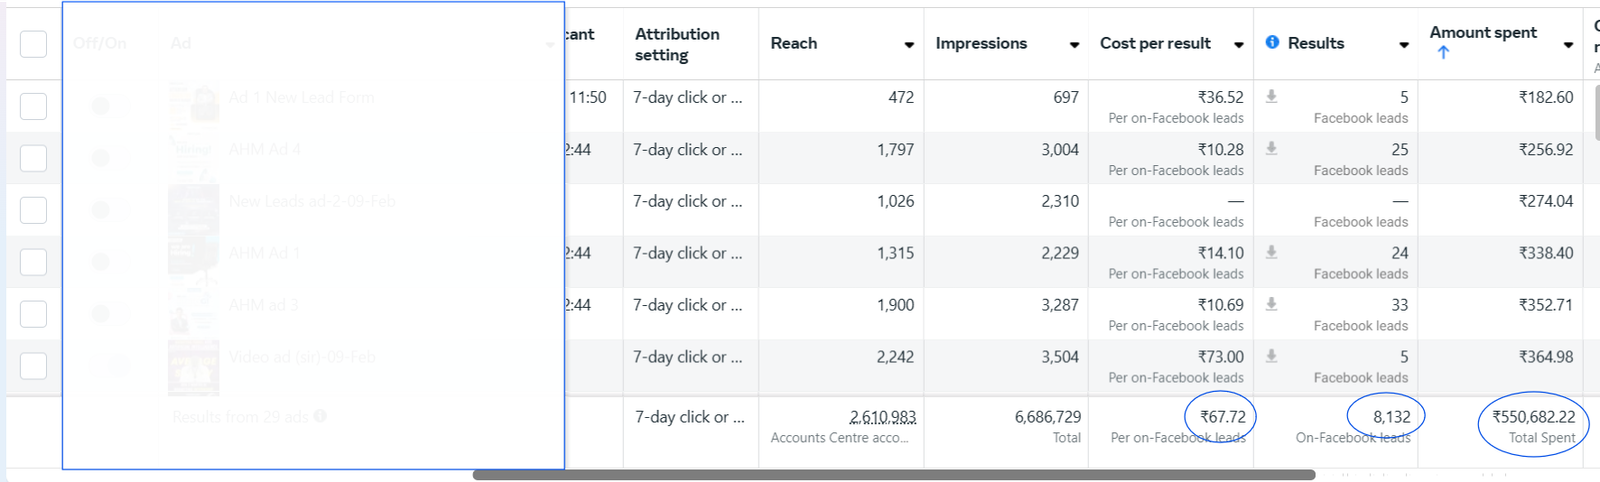The image size is (1600, 482).
Task: Click the info icon beside Results header
Action: [x=1272, y=42]
